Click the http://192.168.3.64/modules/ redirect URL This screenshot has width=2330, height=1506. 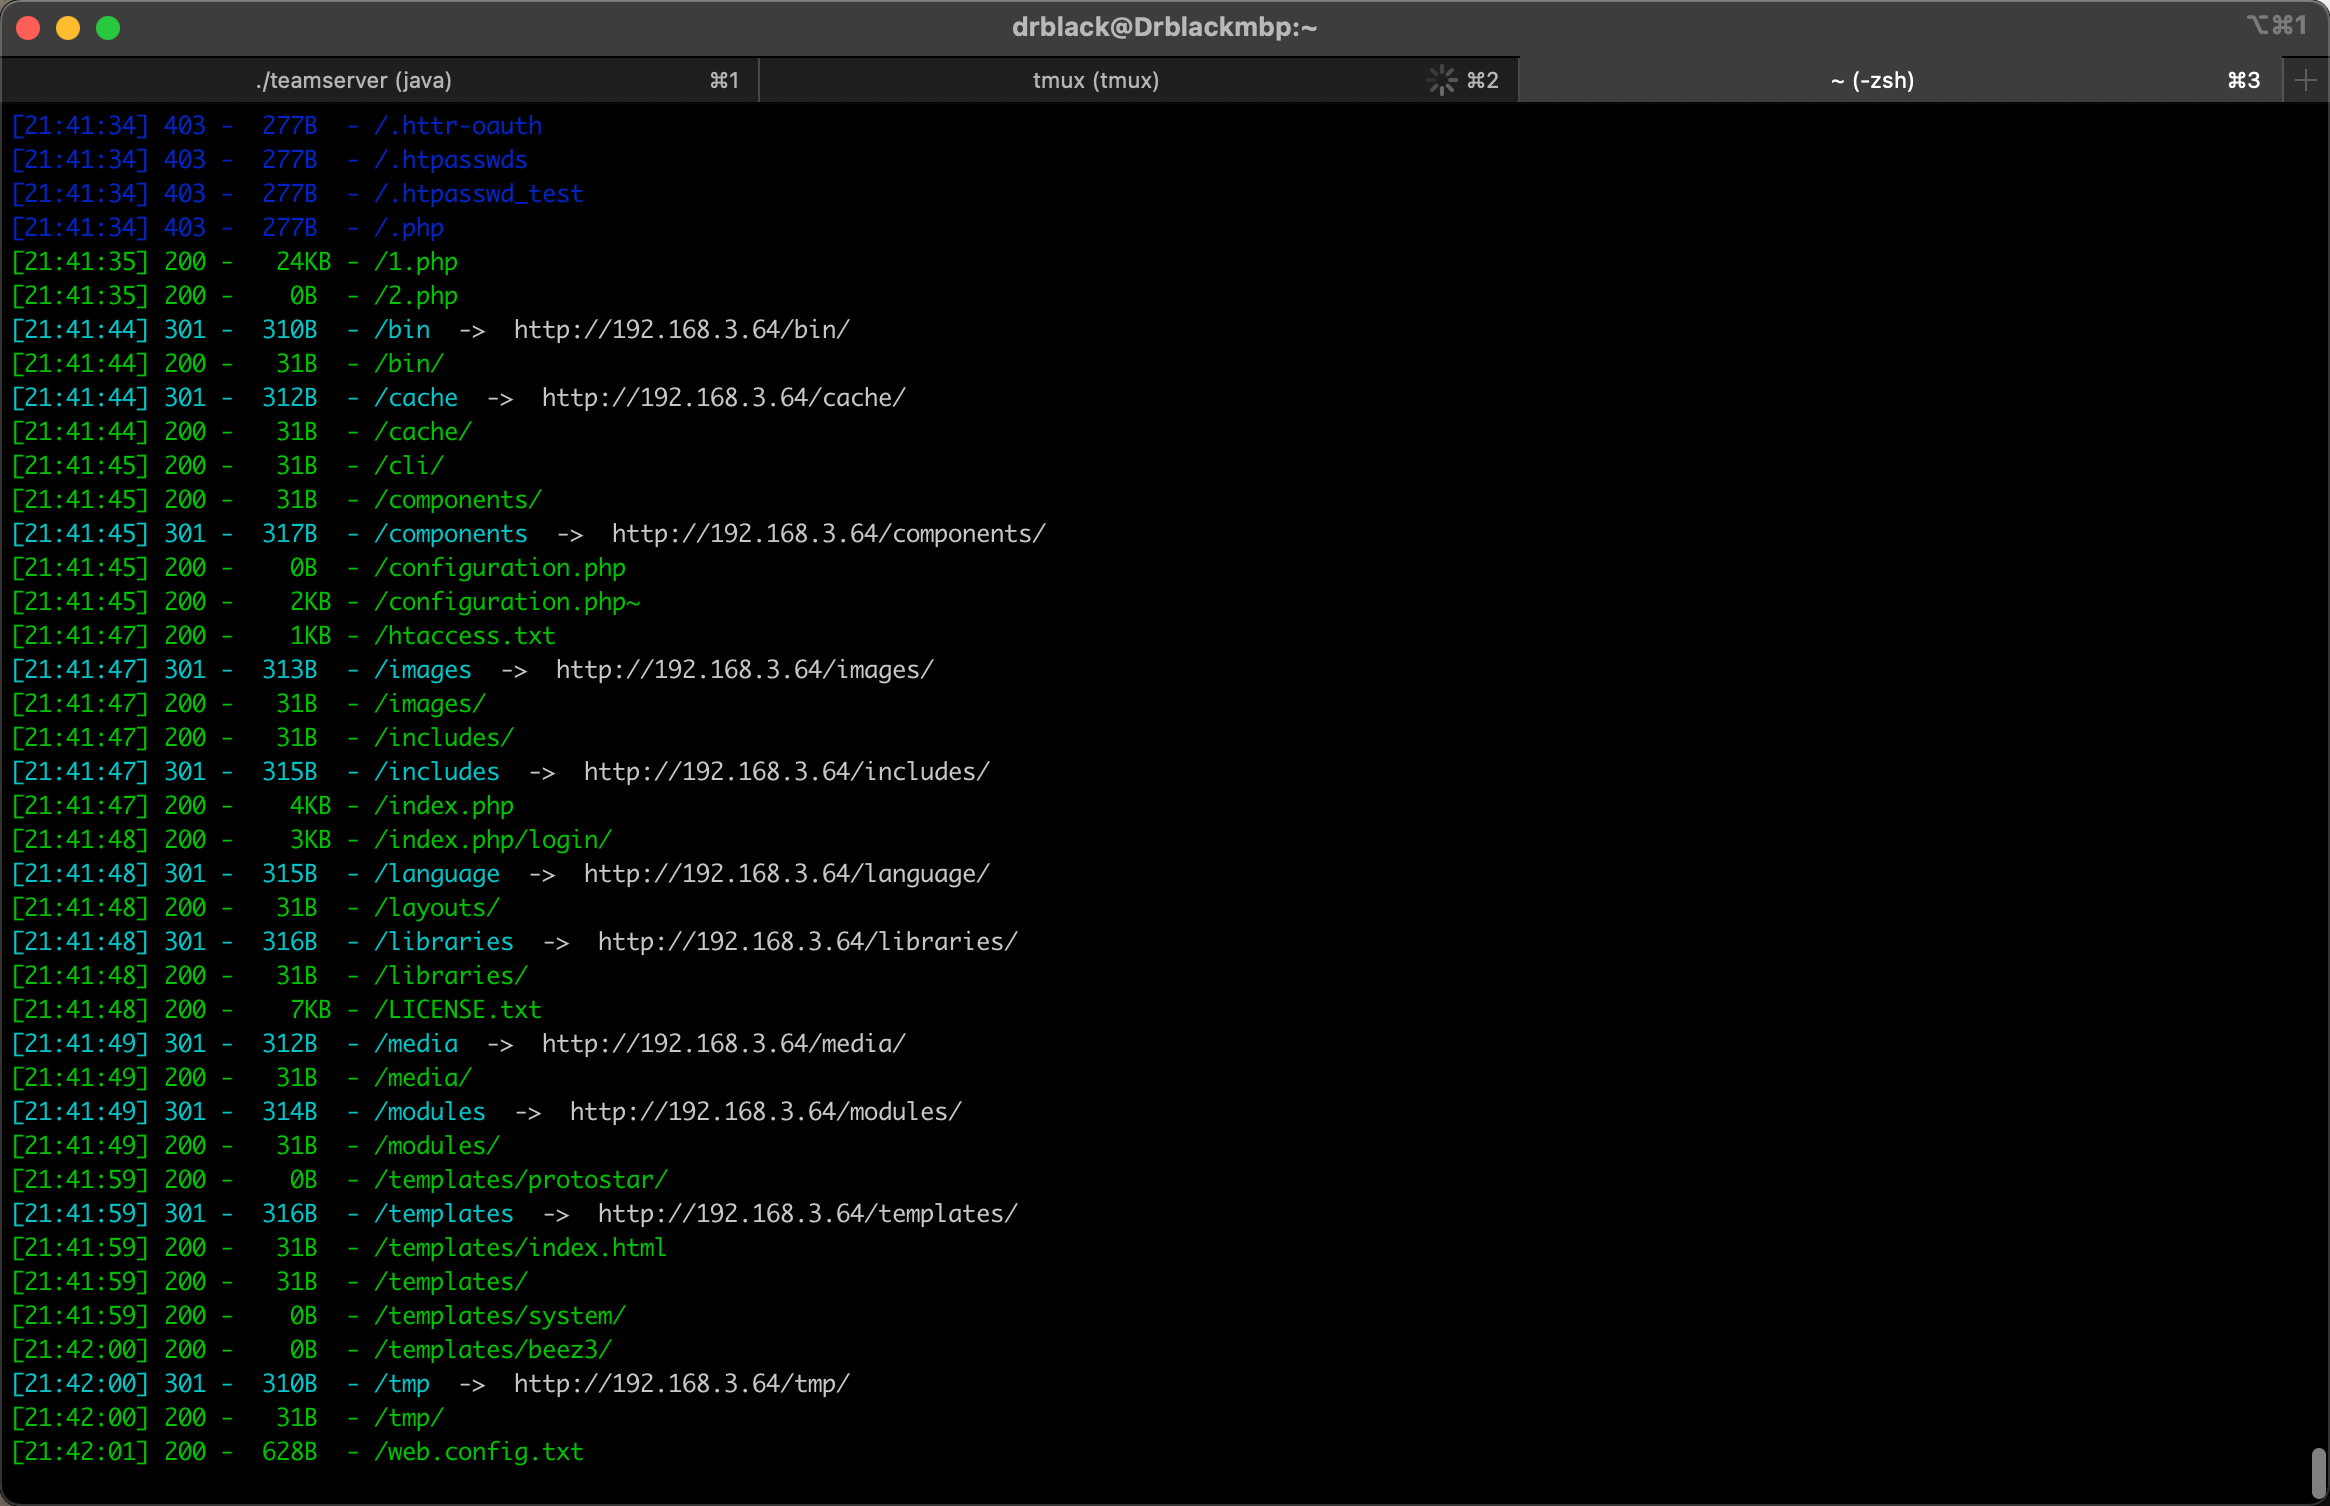coord(766,1112)
